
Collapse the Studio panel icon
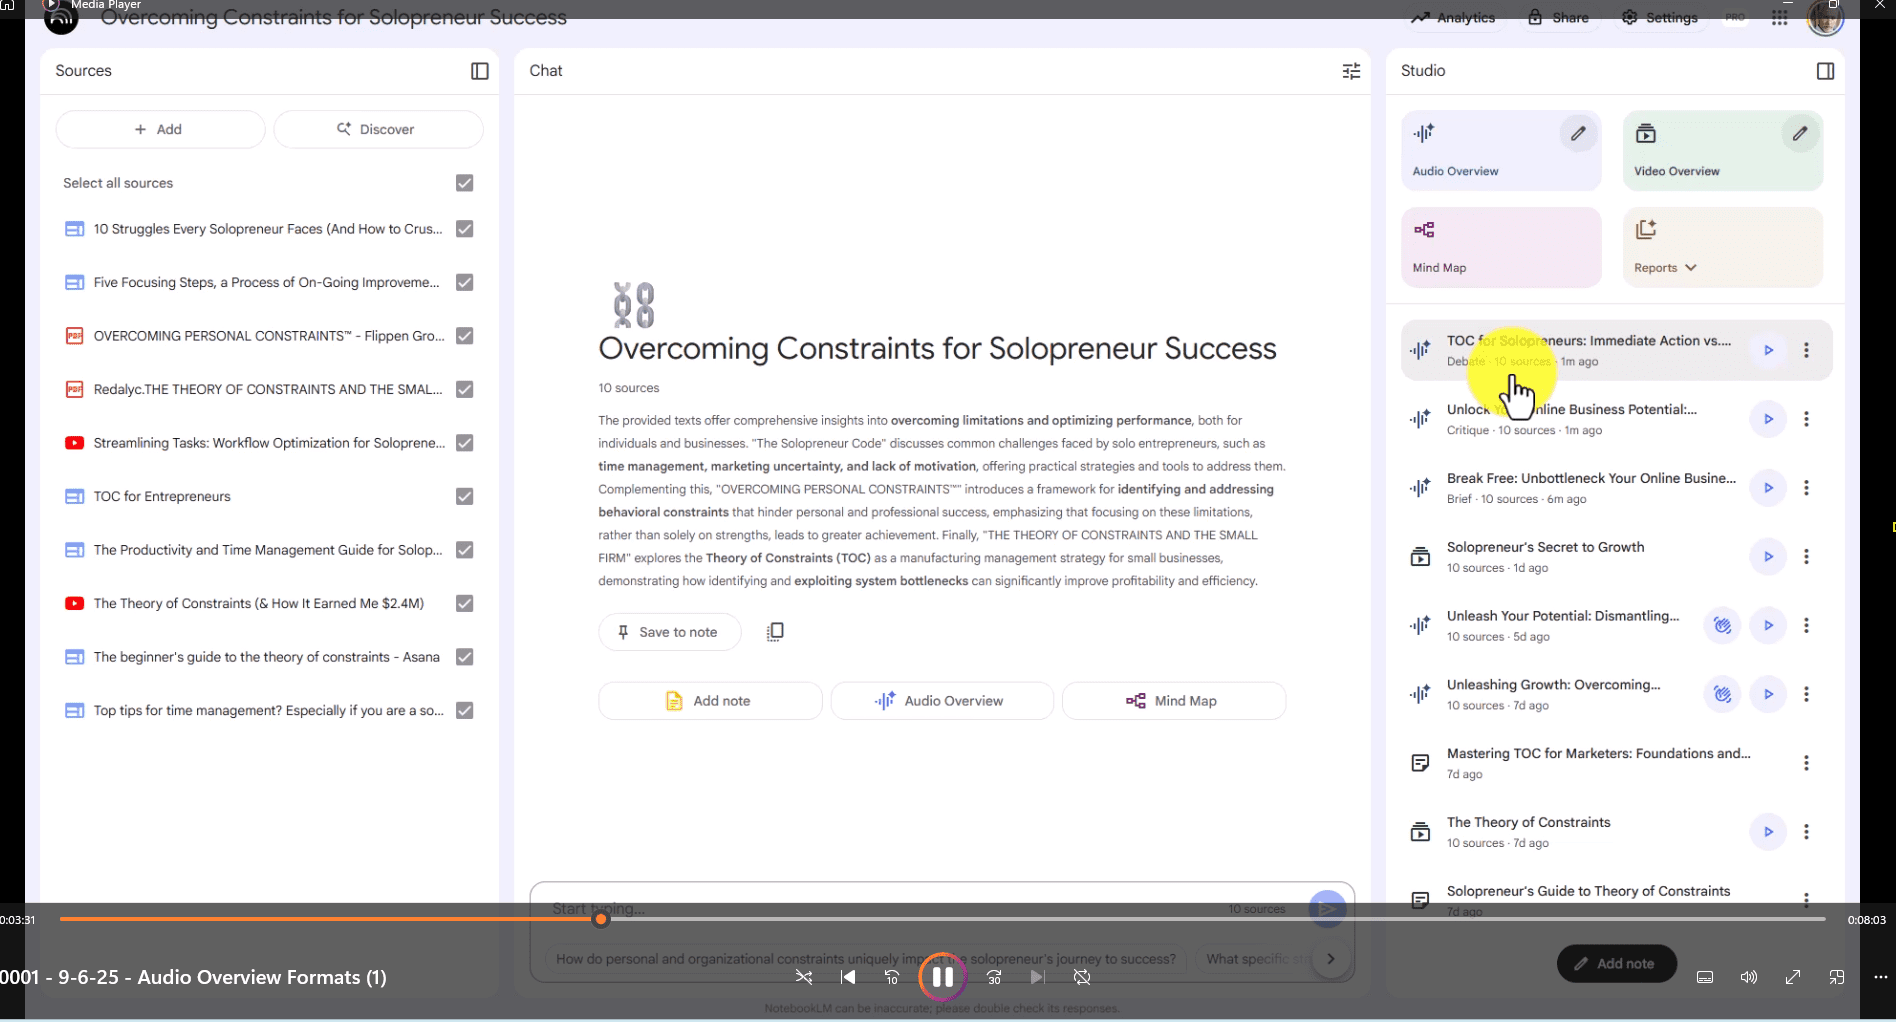pyautogui.click(x=1825, y=71)
